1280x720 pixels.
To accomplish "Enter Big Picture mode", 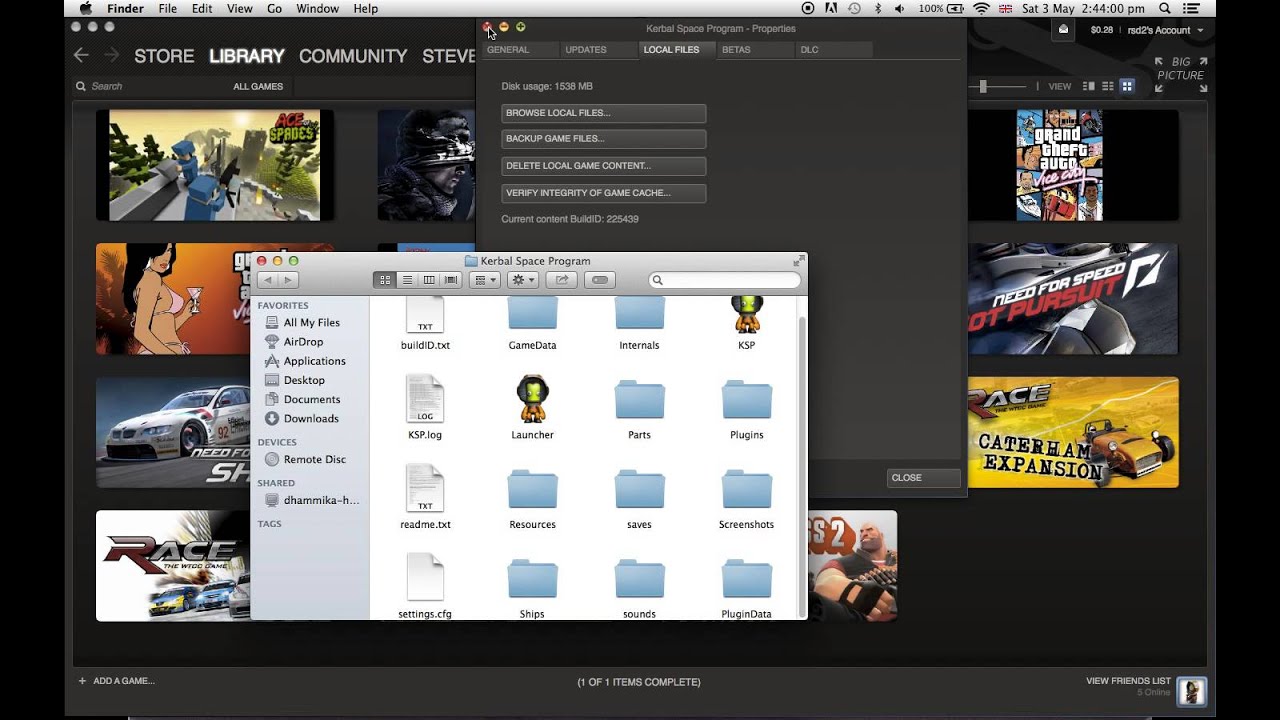I will coord(1181,75).
